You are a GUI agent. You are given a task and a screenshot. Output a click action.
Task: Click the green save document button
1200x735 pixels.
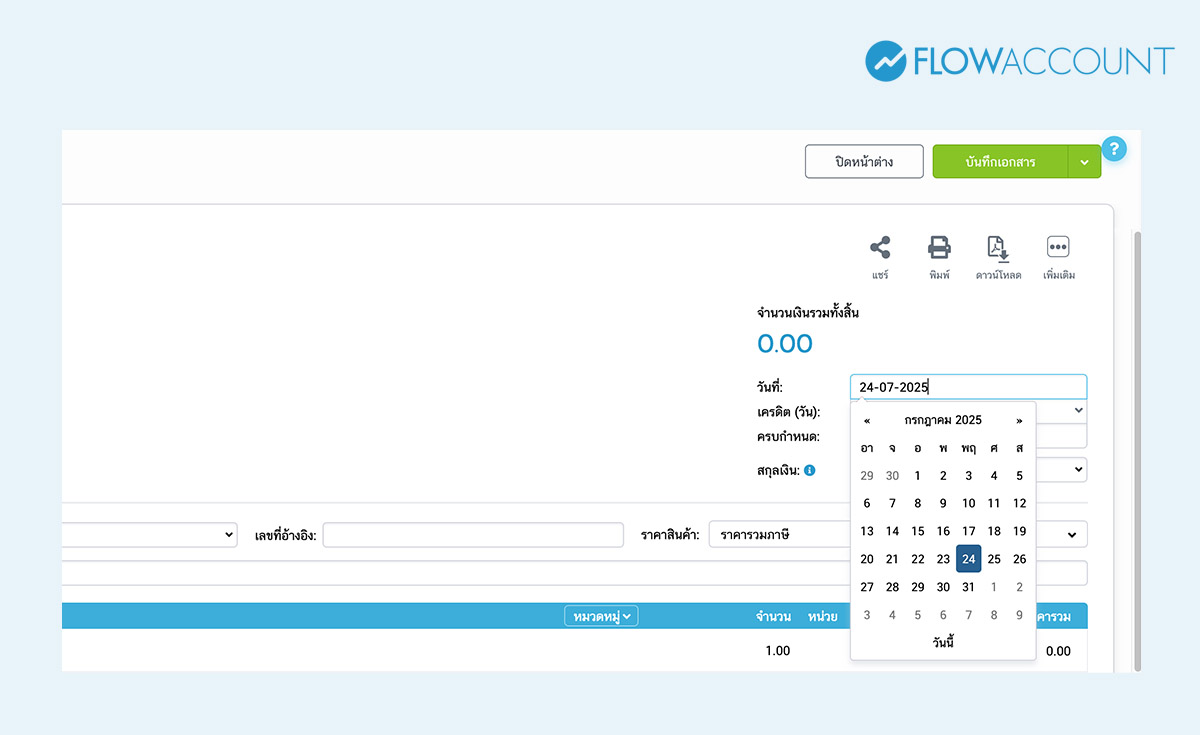coord(1000,162)
